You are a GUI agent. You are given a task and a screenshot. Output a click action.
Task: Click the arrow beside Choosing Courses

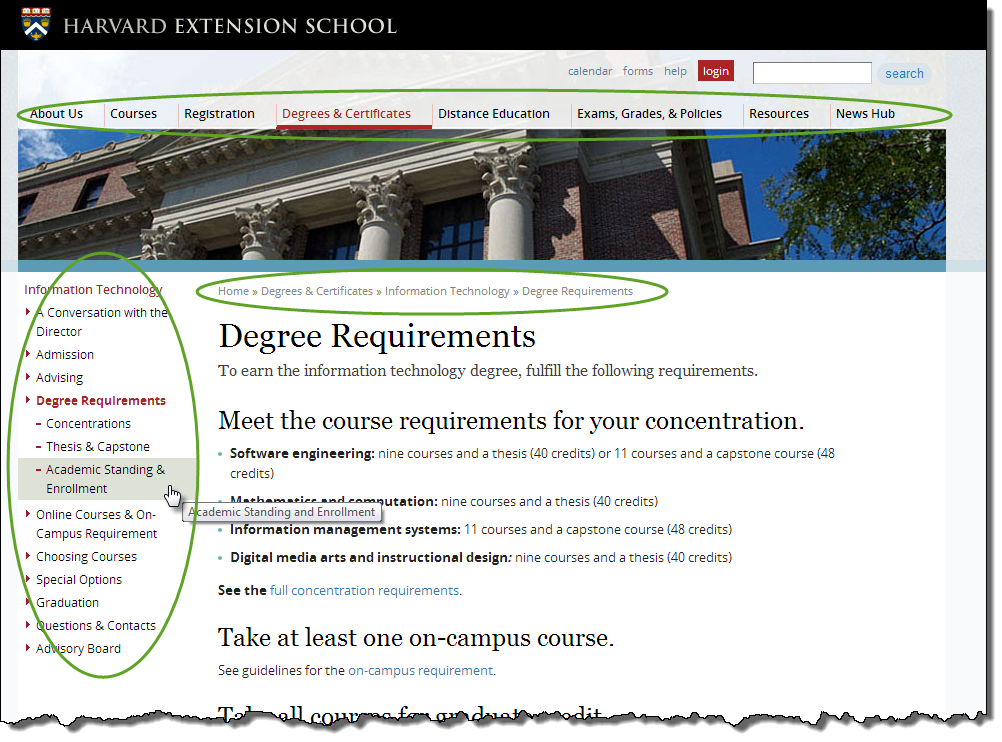pyautogui.click(x=27, y=555)
